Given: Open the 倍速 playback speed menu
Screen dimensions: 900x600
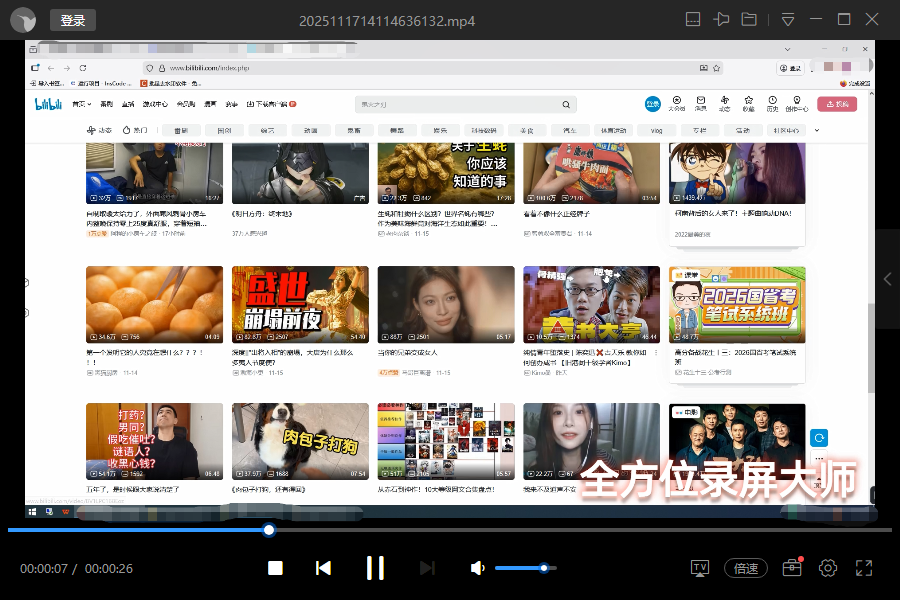Looking at the screenshot, I should pyautogui.click(x=746, y=568).
